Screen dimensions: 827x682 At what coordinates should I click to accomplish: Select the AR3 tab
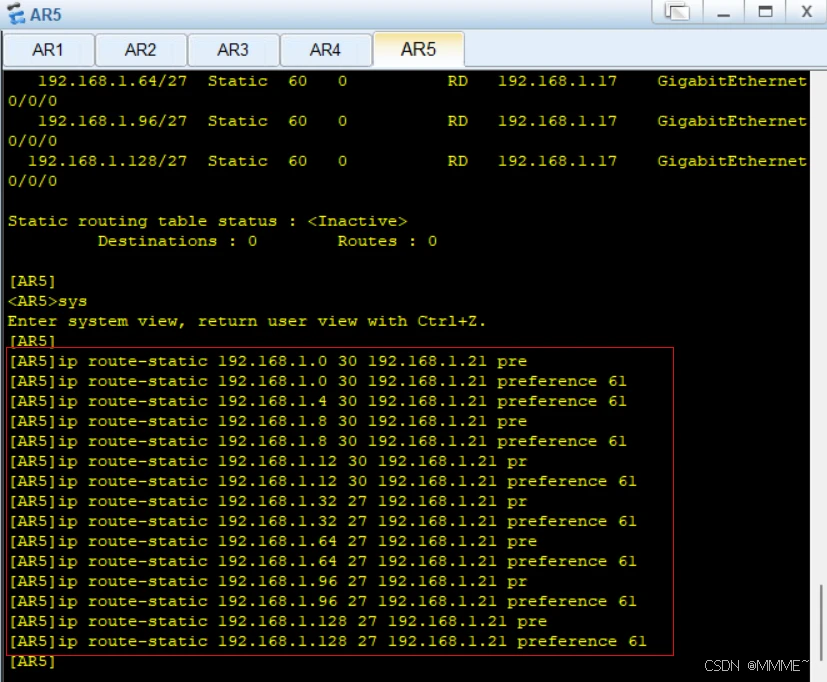click(232, 50)
